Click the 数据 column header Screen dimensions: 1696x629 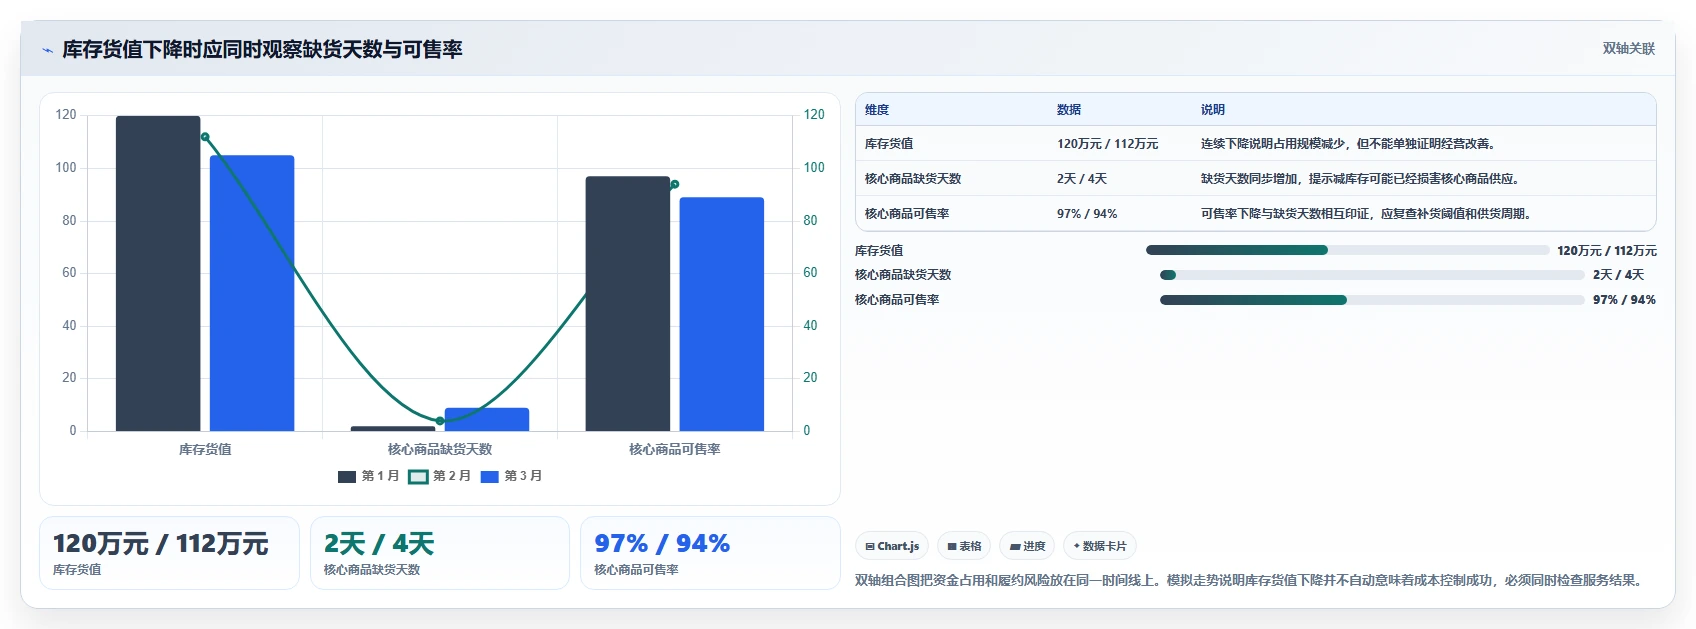pyautogui.click(x=1069, y=110)
